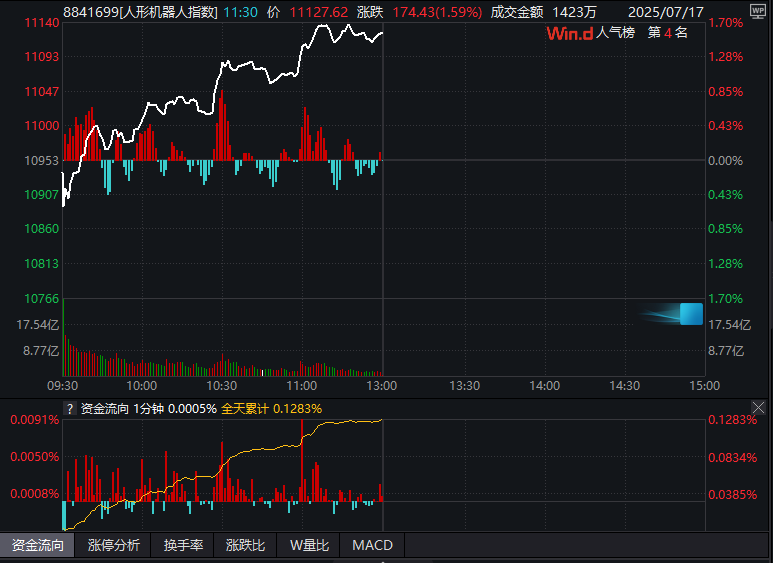Click the 成交金额 label in header
This screenshot has width=773, height=563.
516,12
